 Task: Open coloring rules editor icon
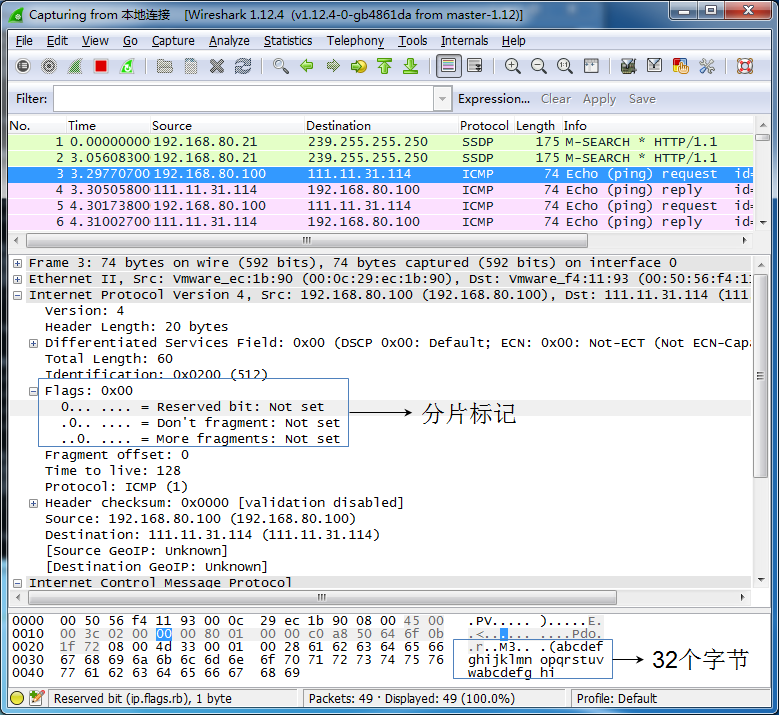(680, 66)
